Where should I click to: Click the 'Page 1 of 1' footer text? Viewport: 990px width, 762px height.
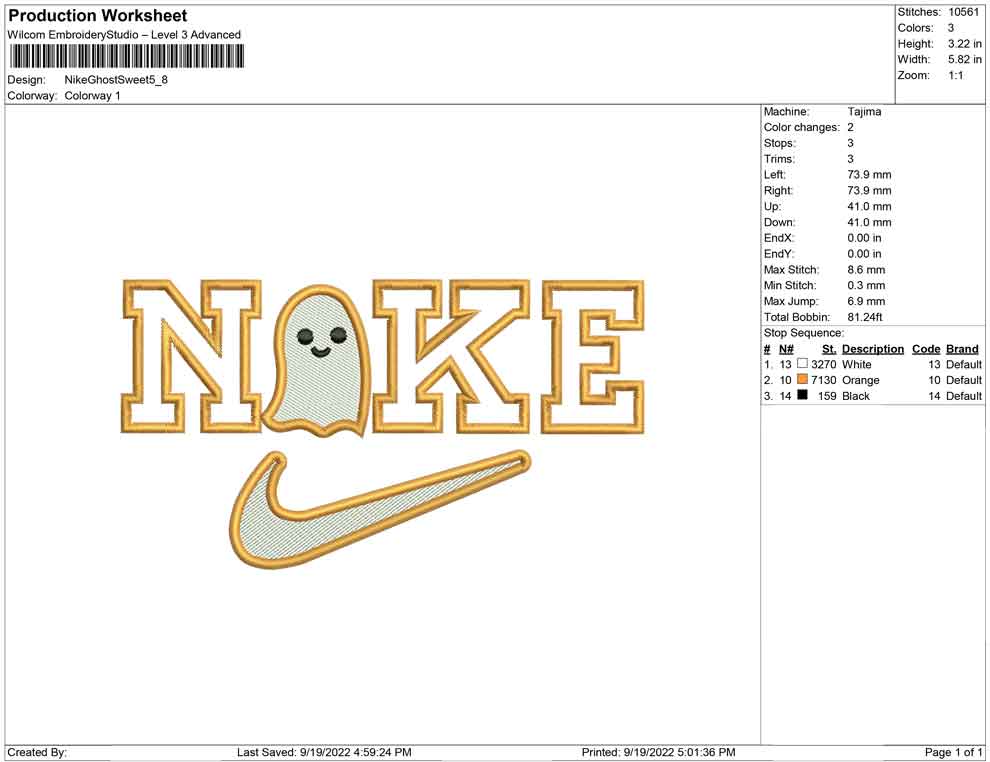pos(953,752)
